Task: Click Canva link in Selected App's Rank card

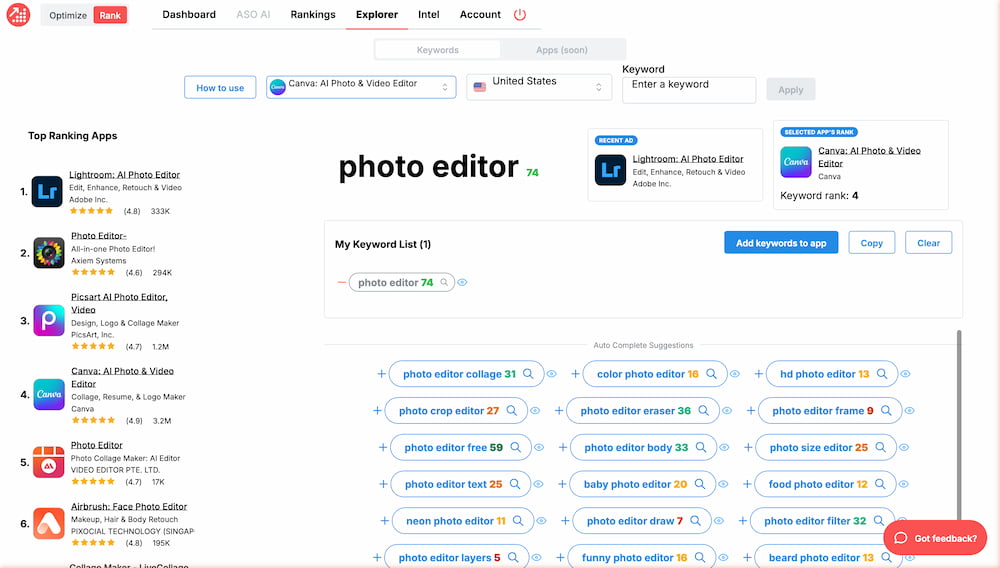Action: tap(869, 157)
